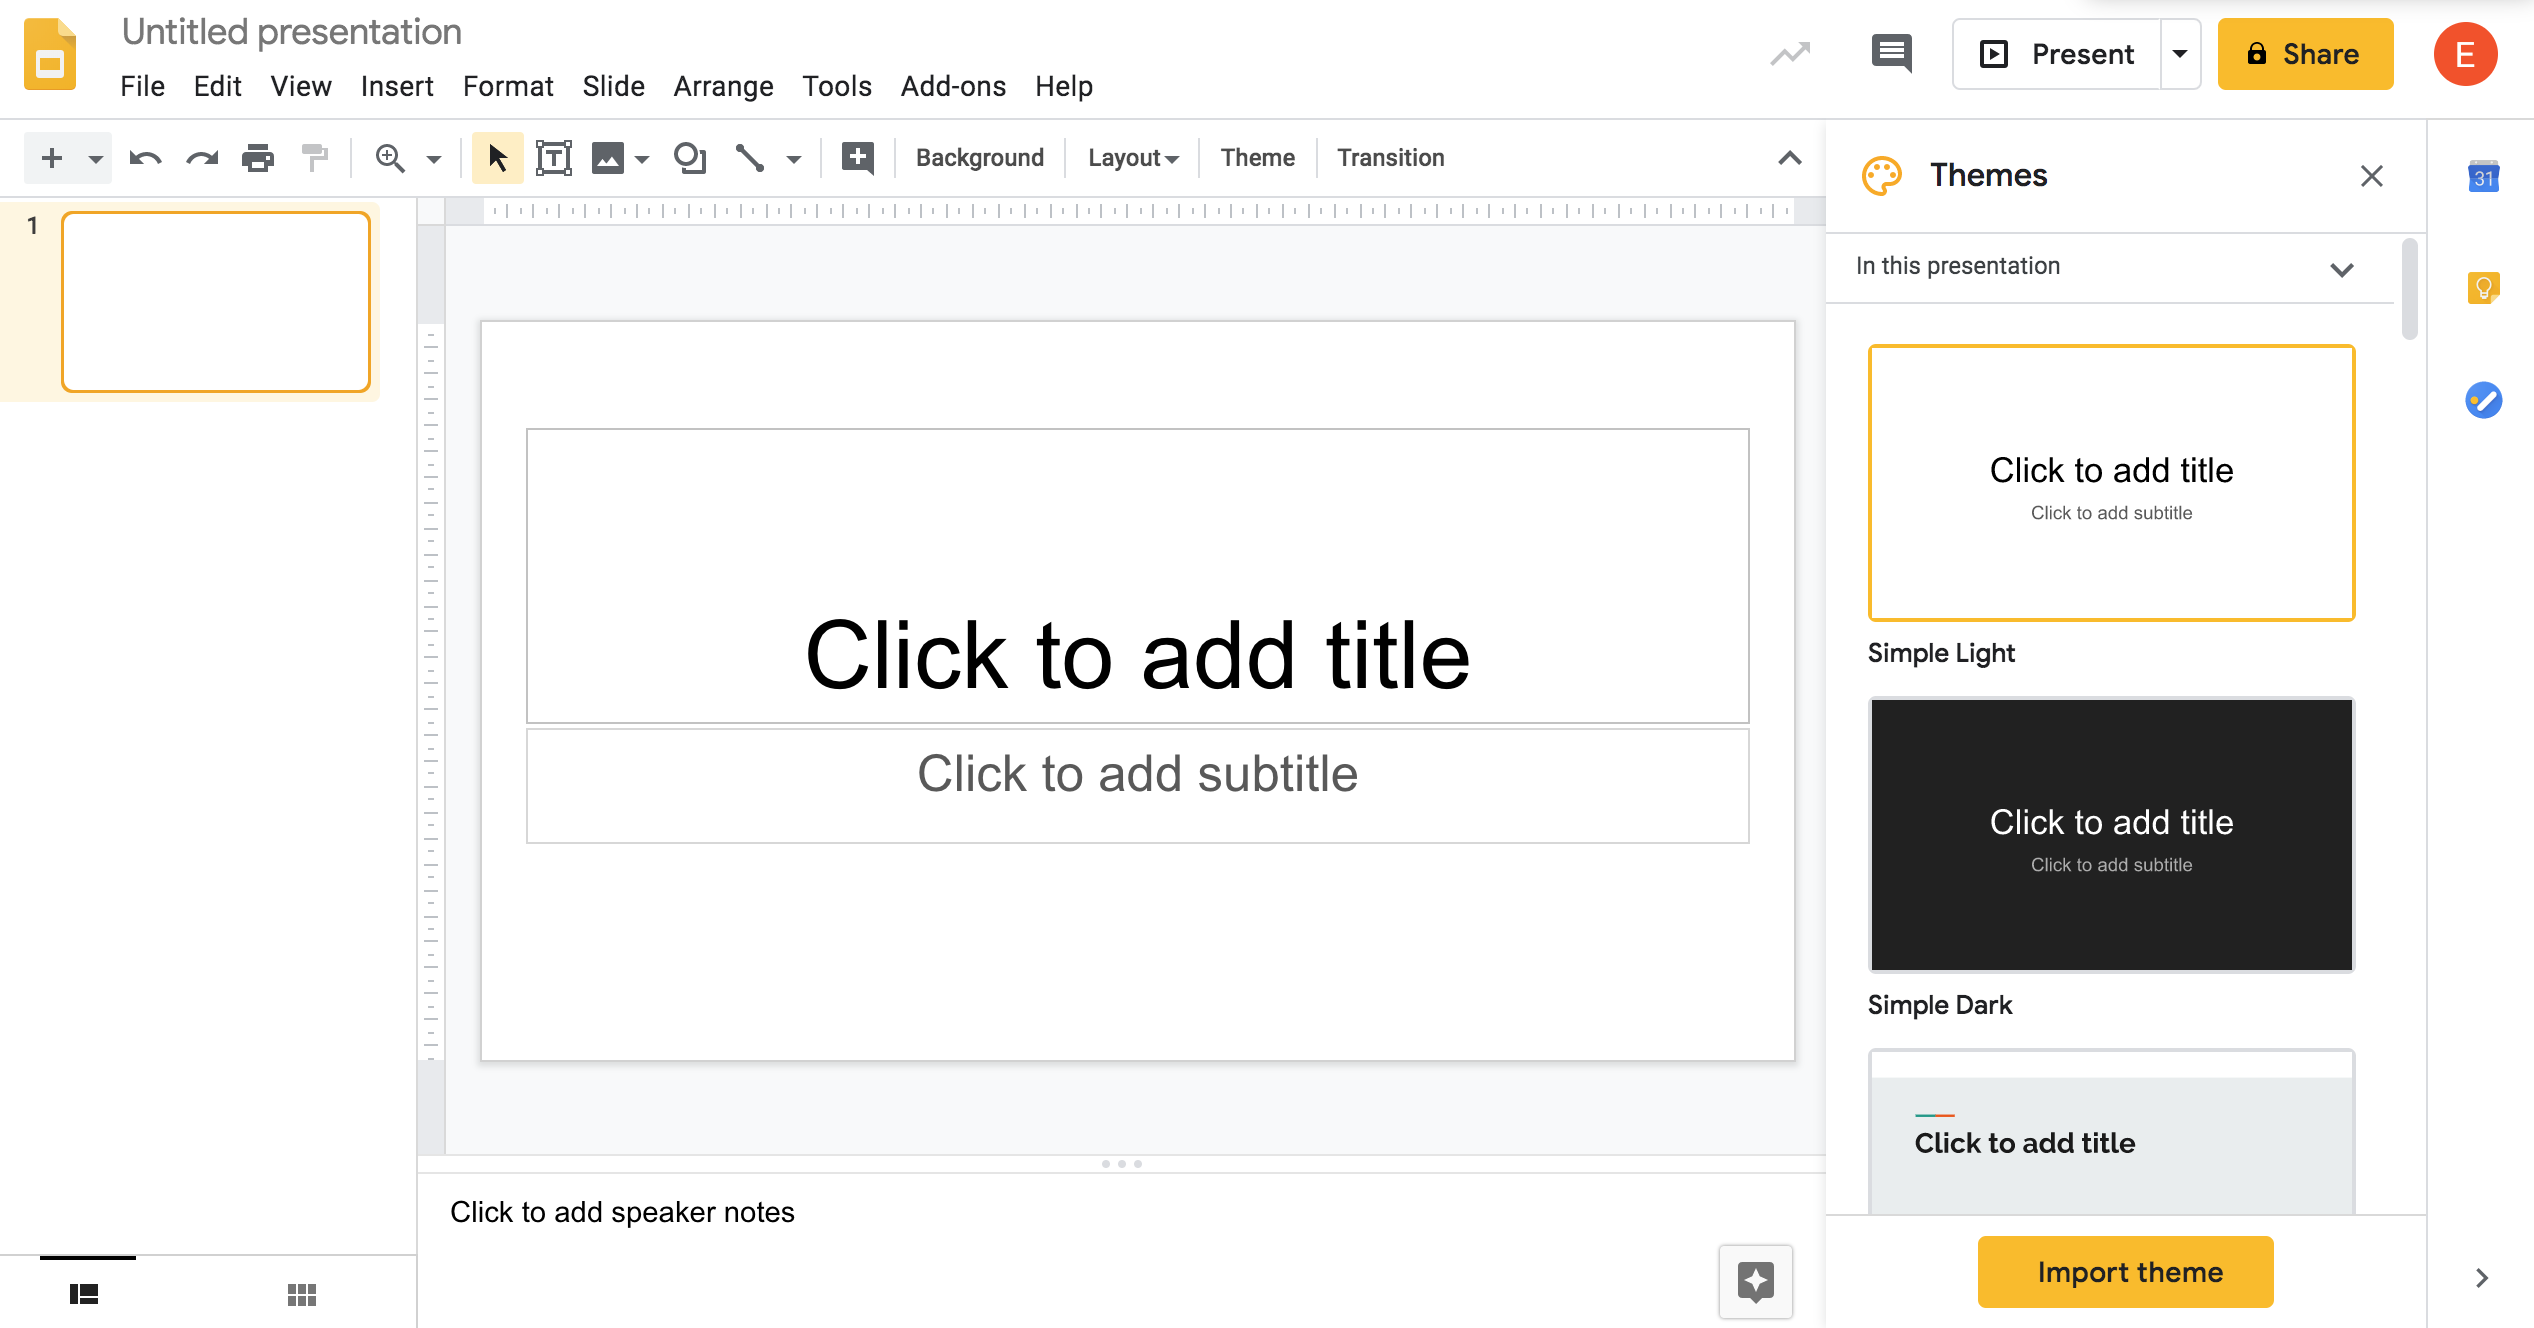Print the presentation

point(258,157)
